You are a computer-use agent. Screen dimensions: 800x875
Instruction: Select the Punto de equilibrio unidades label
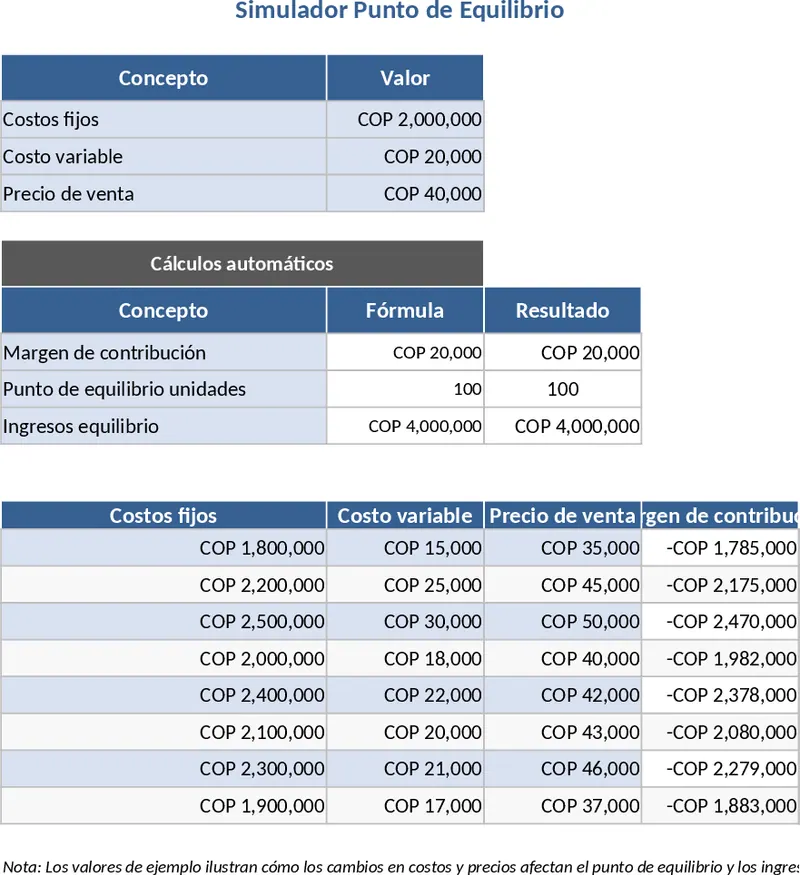(124, 389)
